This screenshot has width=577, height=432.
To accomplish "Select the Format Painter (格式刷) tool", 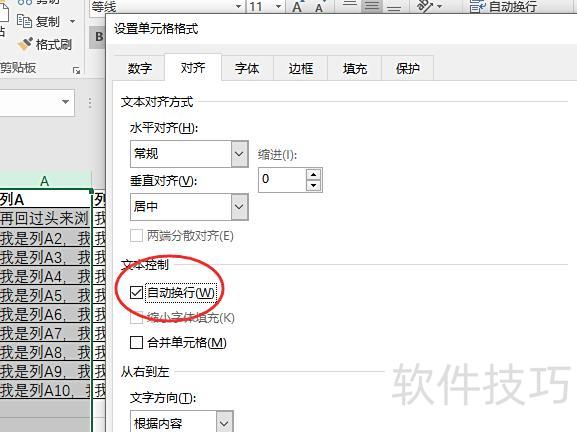I will point(45,45).
